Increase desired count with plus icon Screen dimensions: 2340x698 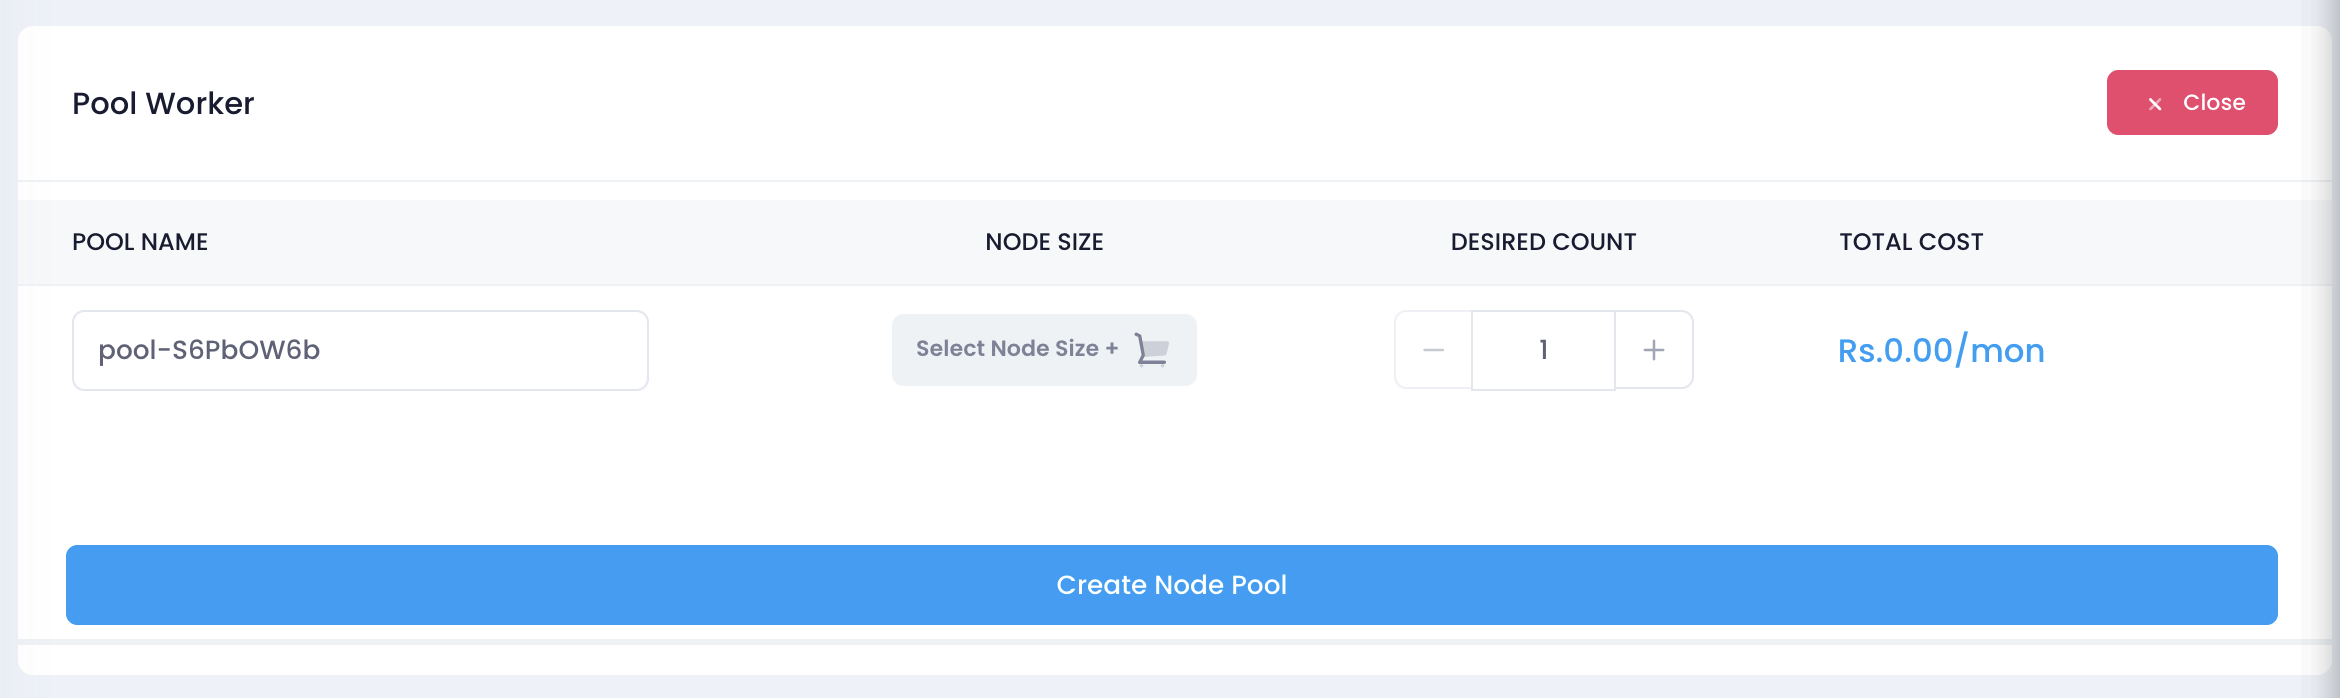pos(1654,350)
